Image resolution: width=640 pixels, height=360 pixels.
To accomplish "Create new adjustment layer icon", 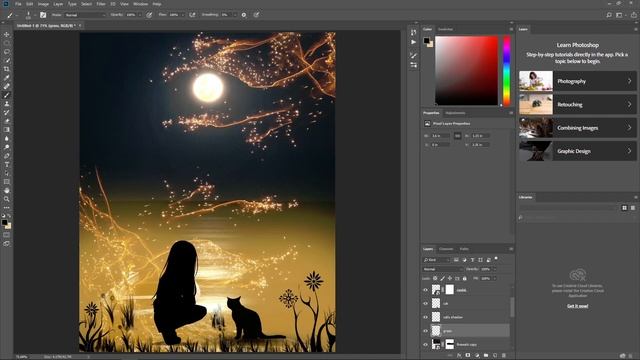I will tap(477, 356).
